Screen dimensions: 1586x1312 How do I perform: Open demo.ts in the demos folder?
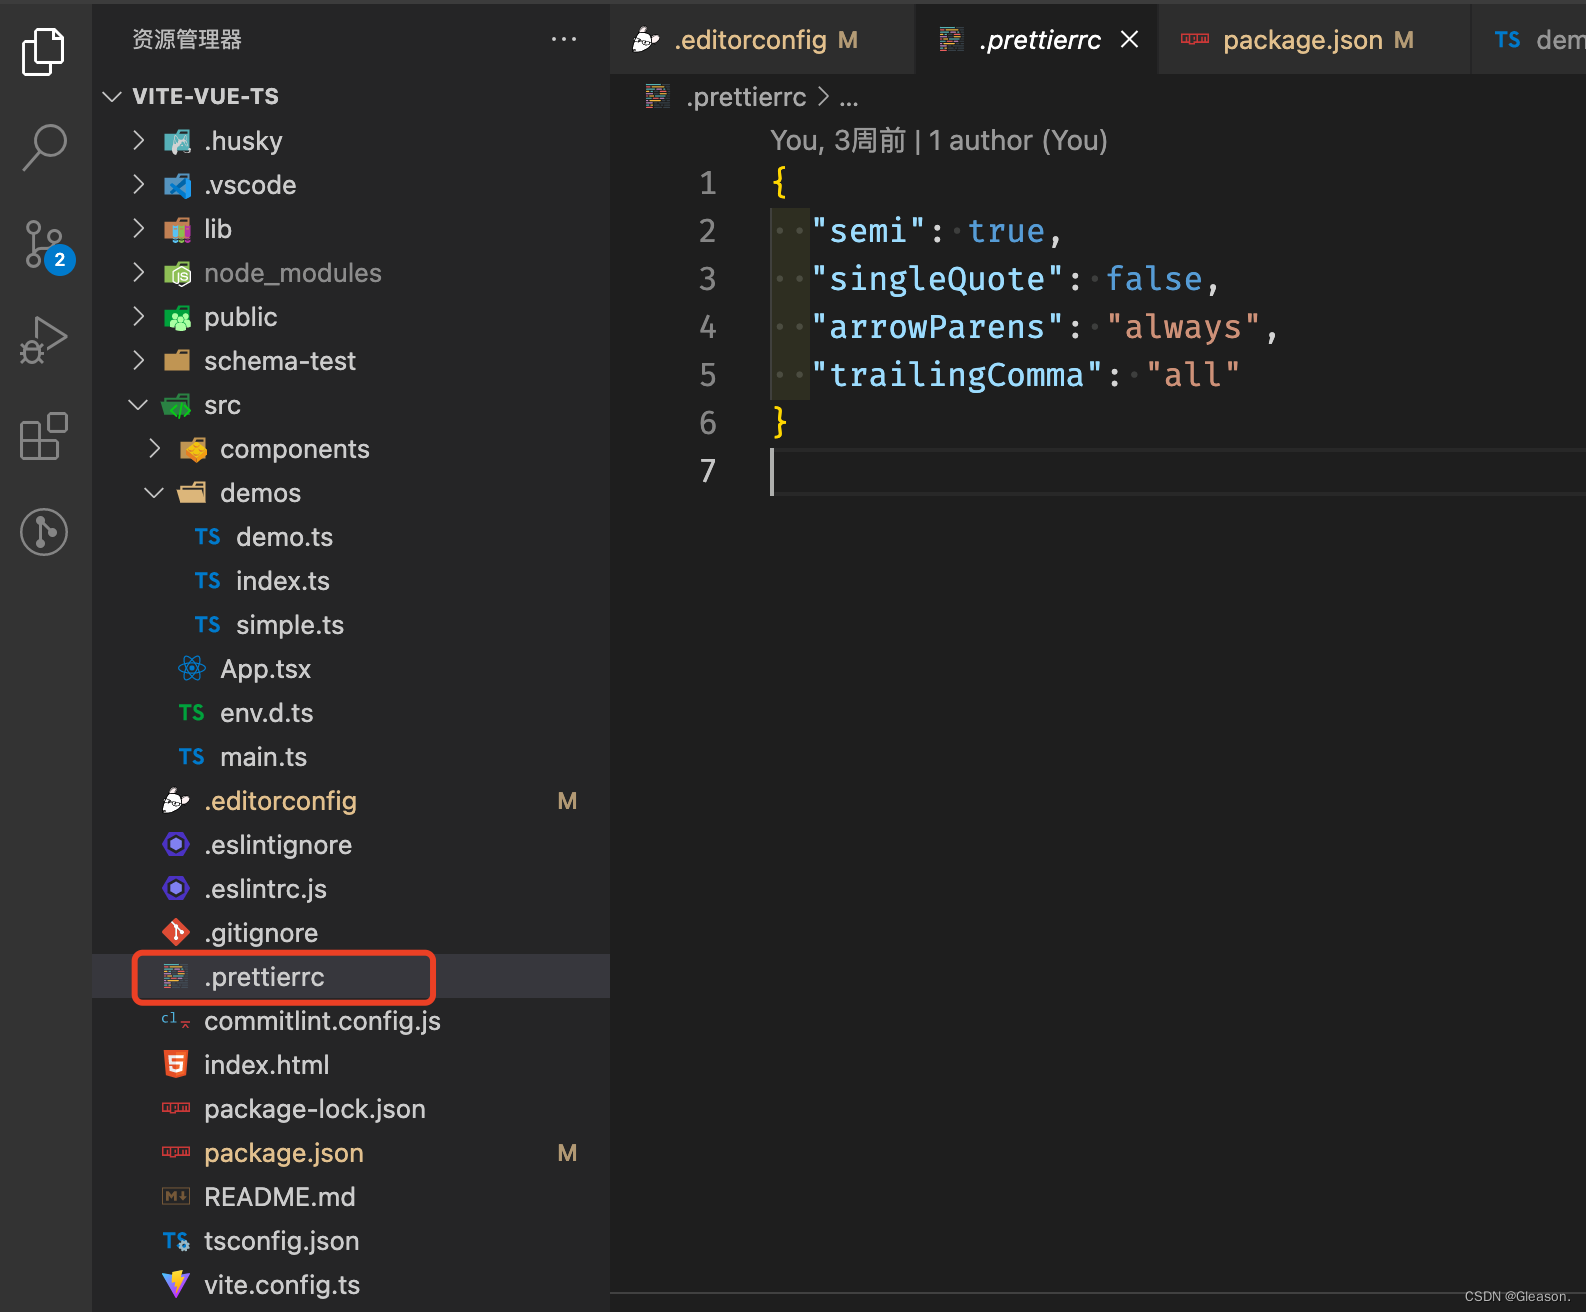coord(351,537)
